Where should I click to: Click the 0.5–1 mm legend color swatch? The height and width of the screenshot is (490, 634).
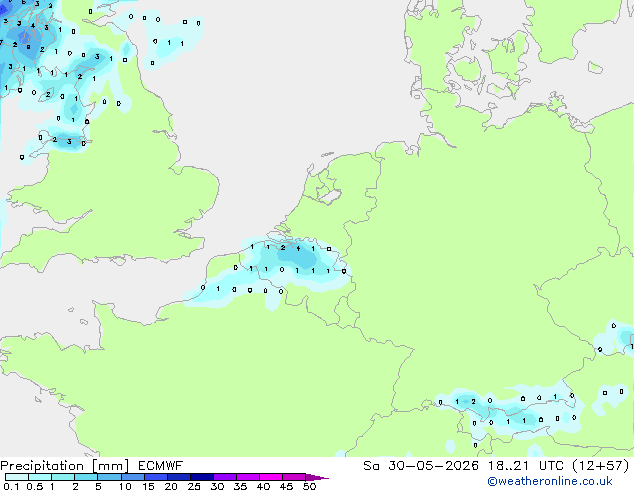point(40,477)
